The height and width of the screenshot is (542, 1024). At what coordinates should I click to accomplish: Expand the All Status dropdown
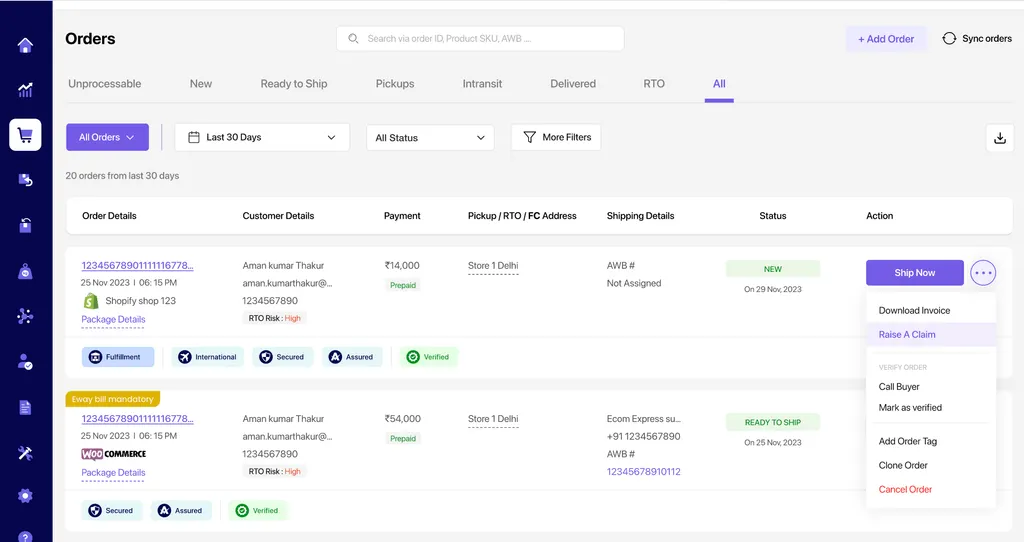pyautogui.click(x=430, y=137)
